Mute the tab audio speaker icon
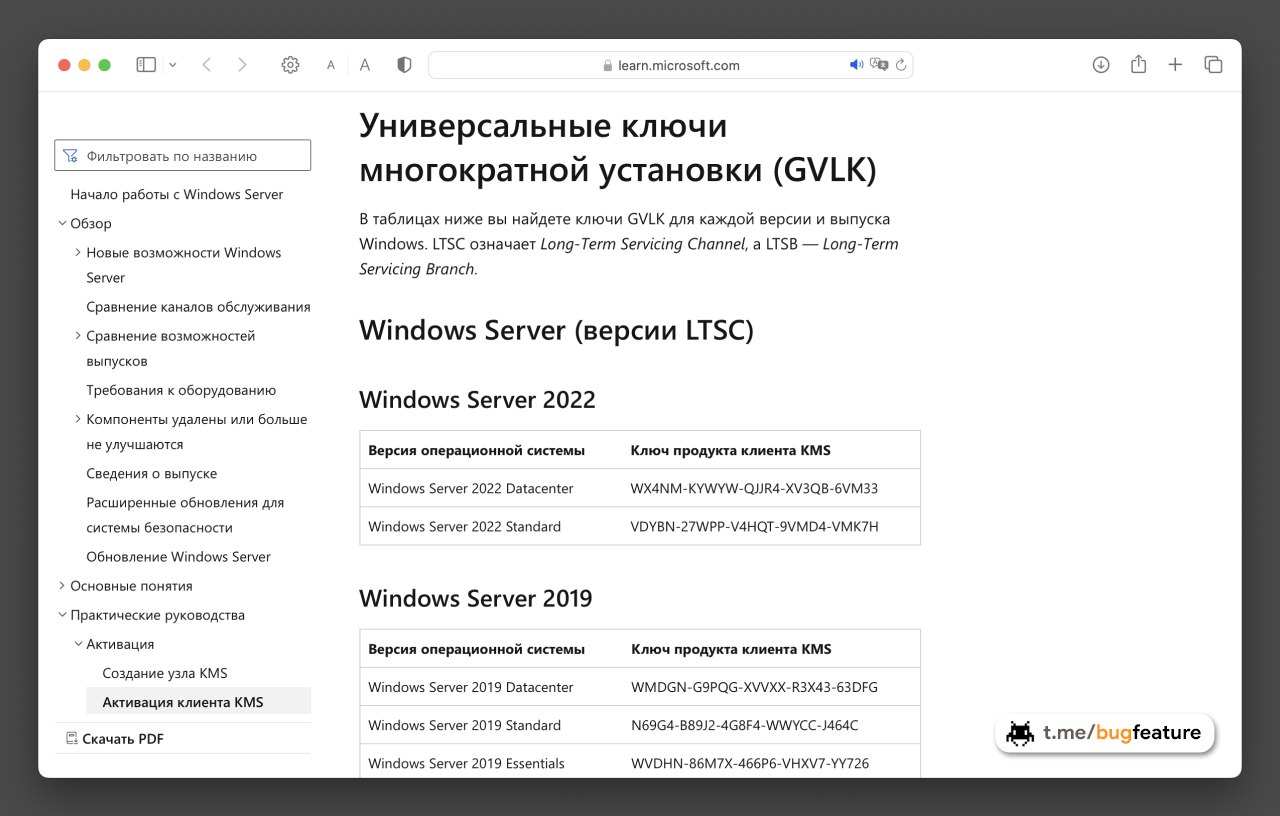1280x816 pixels. pyautogui.click(x=856, y=65)
